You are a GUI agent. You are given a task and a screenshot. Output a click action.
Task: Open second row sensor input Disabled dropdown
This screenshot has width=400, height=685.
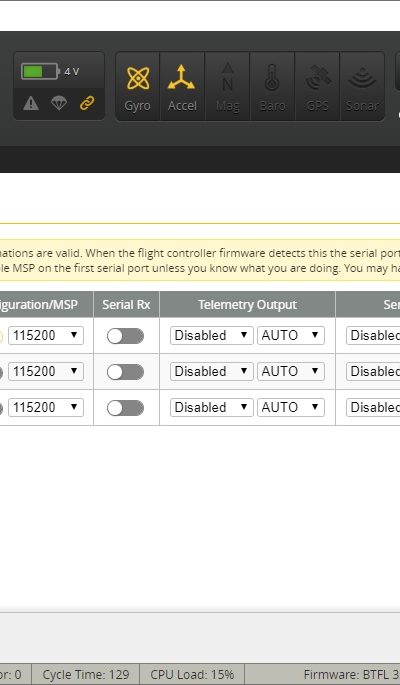(373, 371)
